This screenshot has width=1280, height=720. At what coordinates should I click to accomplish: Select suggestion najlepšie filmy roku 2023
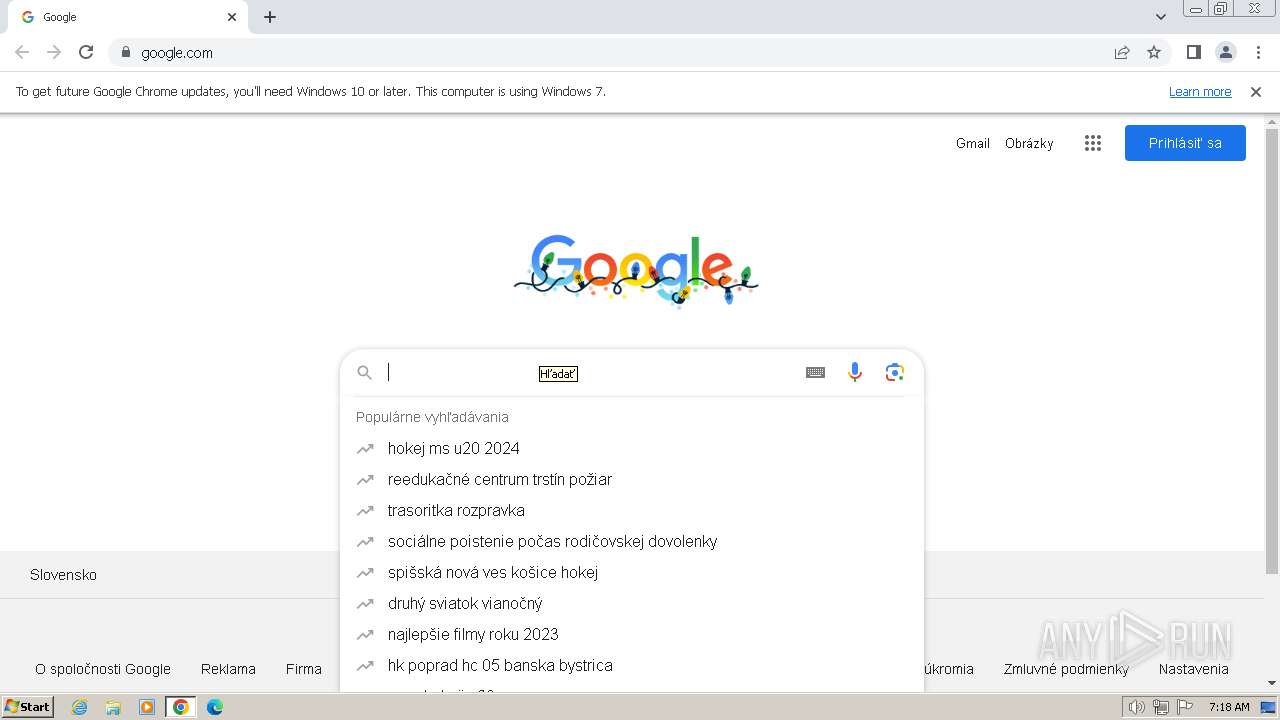632,635
